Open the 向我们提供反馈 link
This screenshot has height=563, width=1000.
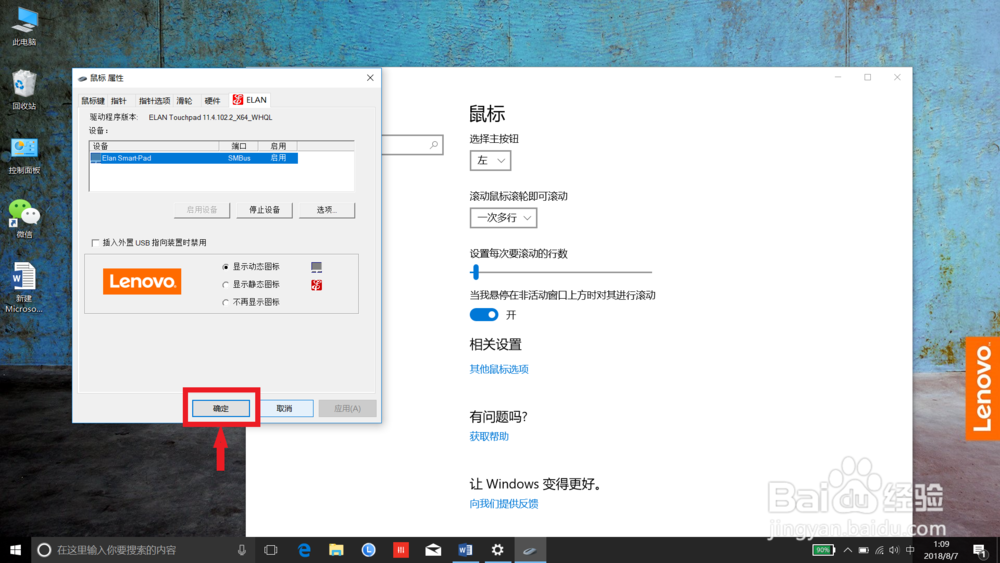tap(504, 504)
